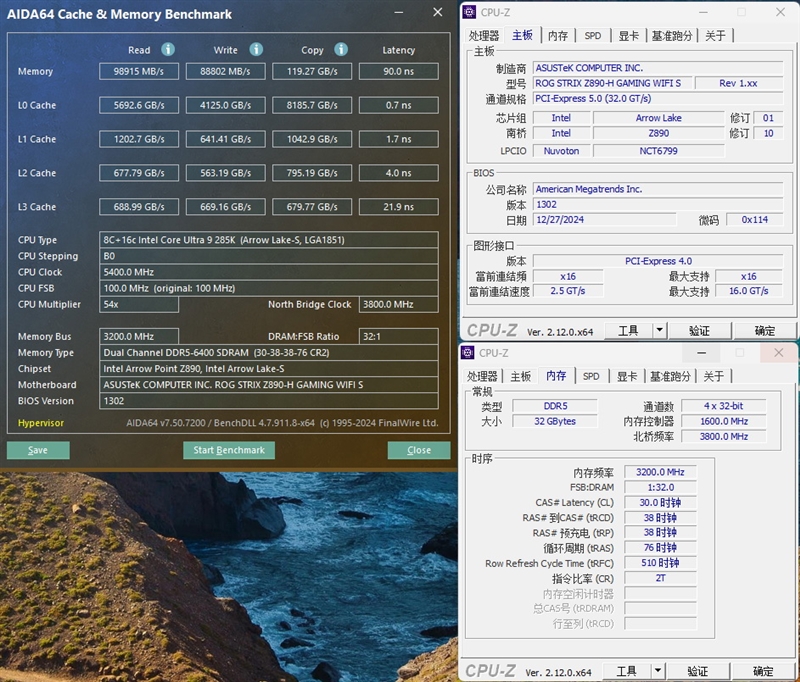Click LPCIO NCT6799 field
Screen dimensions: 800x682
658,151
